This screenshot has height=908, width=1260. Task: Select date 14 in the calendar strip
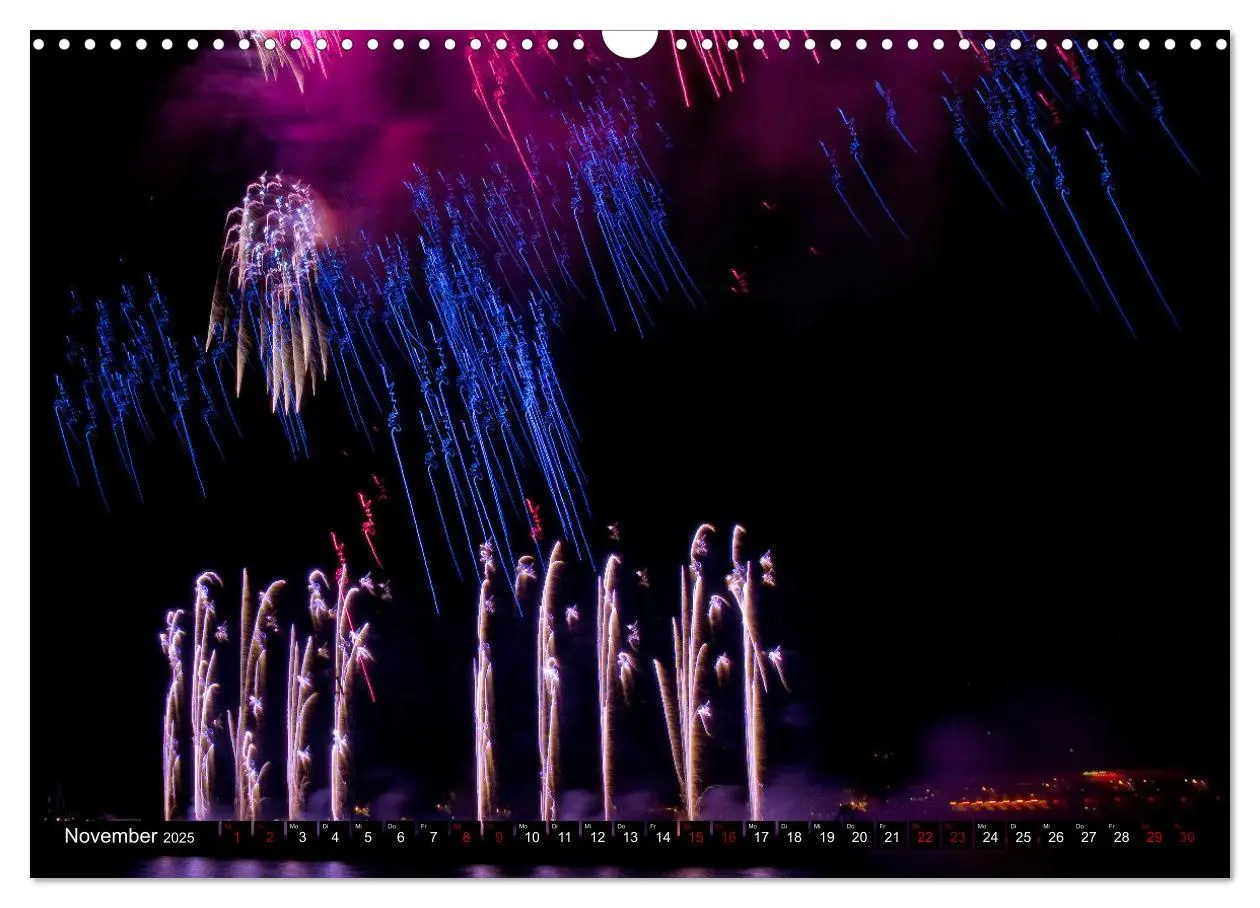pos(663,837)
